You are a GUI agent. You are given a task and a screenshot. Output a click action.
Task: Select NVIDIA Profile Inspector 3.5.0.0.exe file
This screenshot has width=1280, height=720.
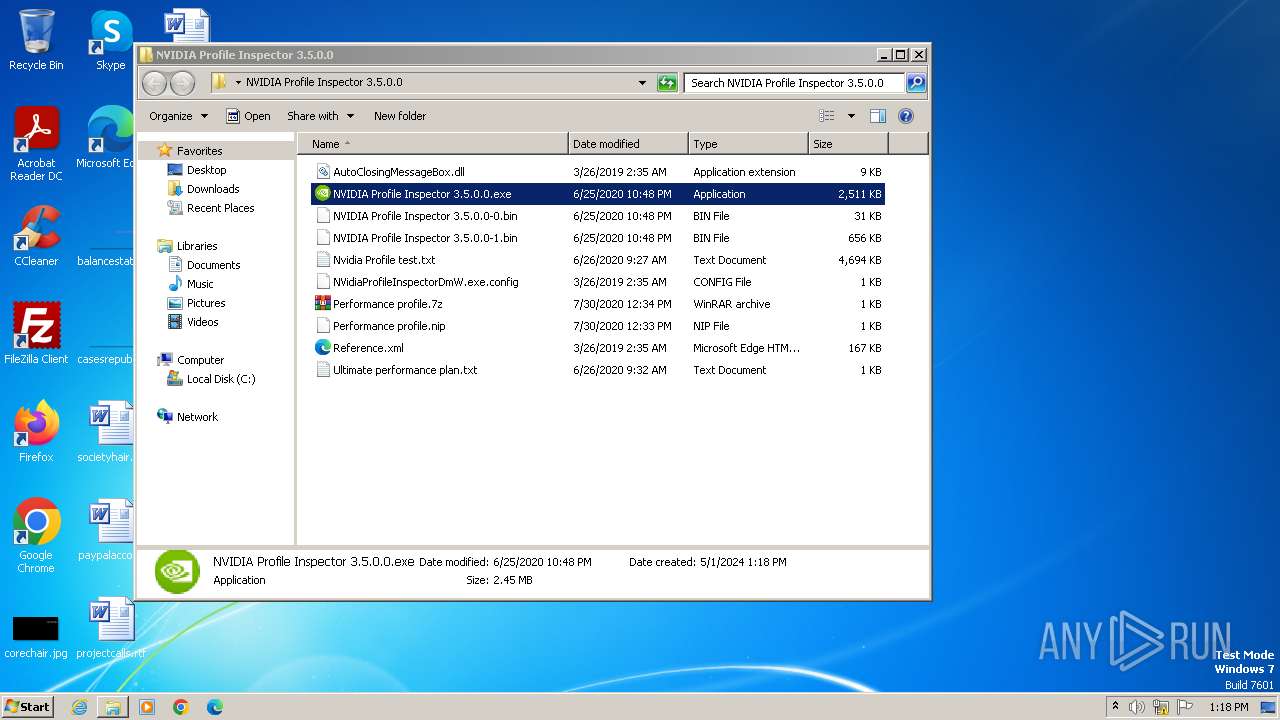click(598, 194)
